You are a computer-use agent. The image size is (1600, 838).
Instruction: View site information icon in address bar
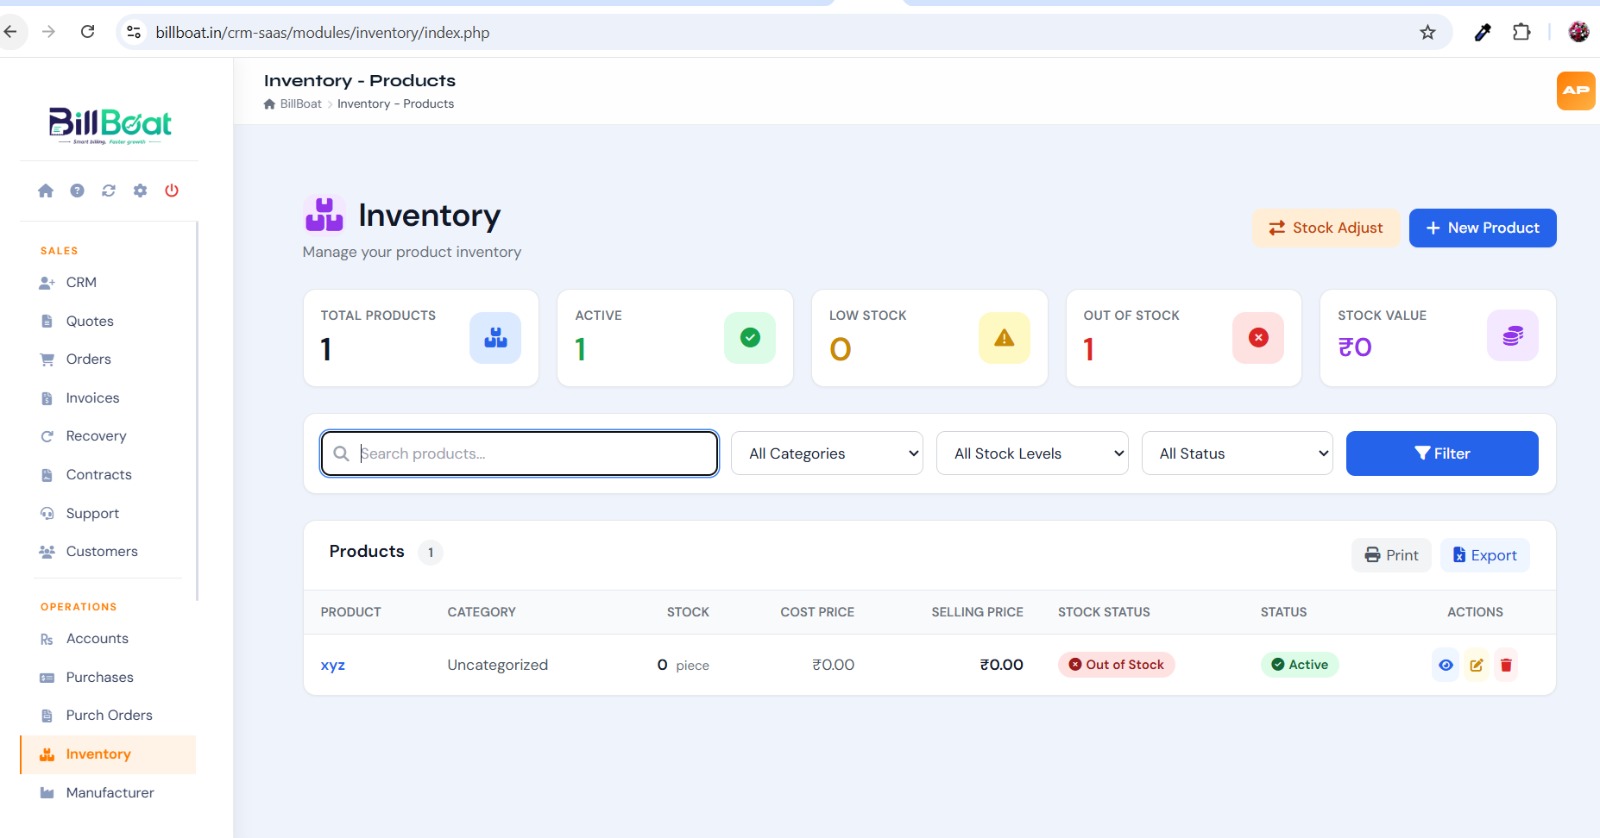[134, 32]
